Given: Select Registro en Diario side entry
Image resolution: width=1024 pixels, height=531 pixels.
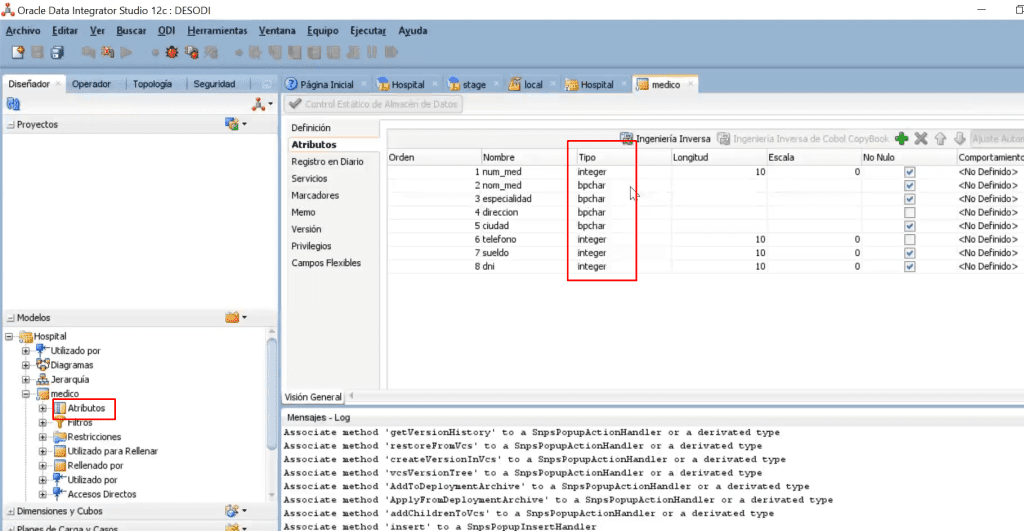Looking at the screenshot, I should coord(327,161).
